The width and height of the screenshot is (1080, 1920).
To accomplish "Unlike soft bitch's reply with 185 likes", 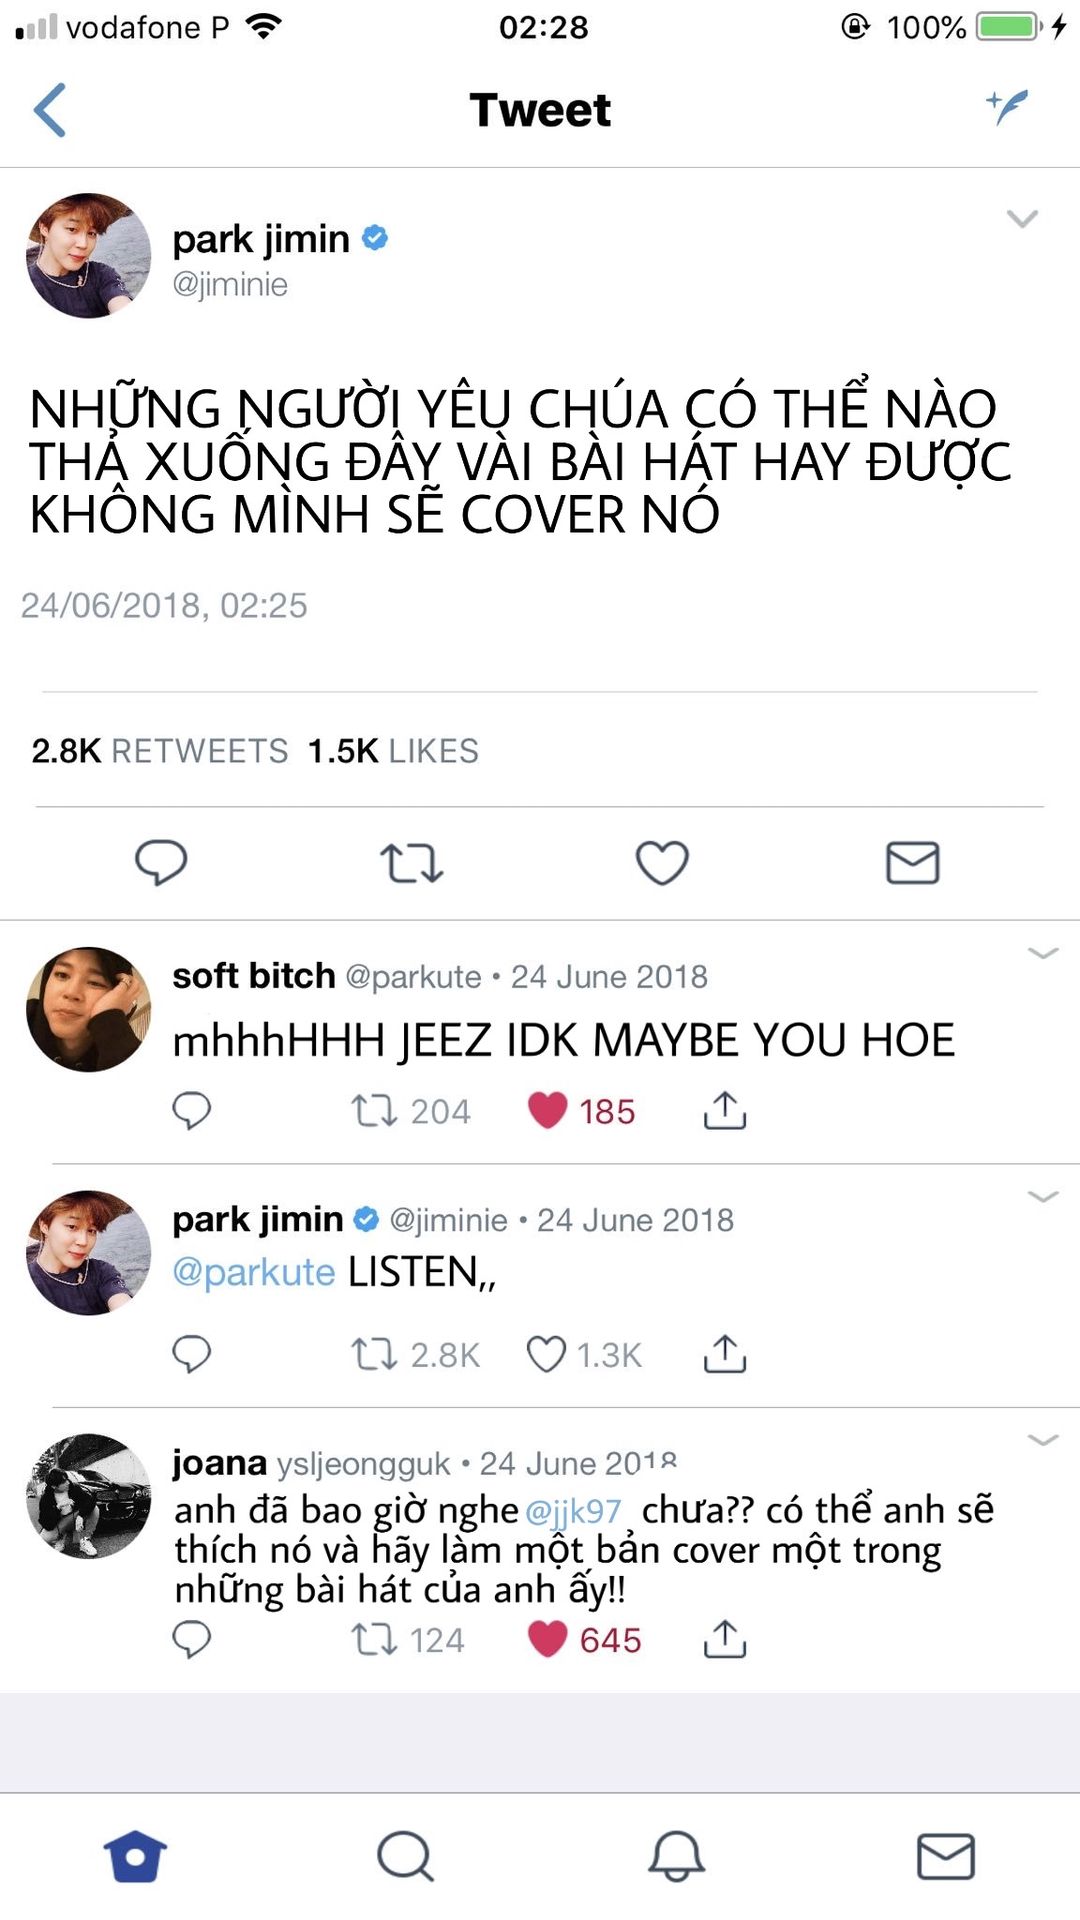I will click(547, 1111).
